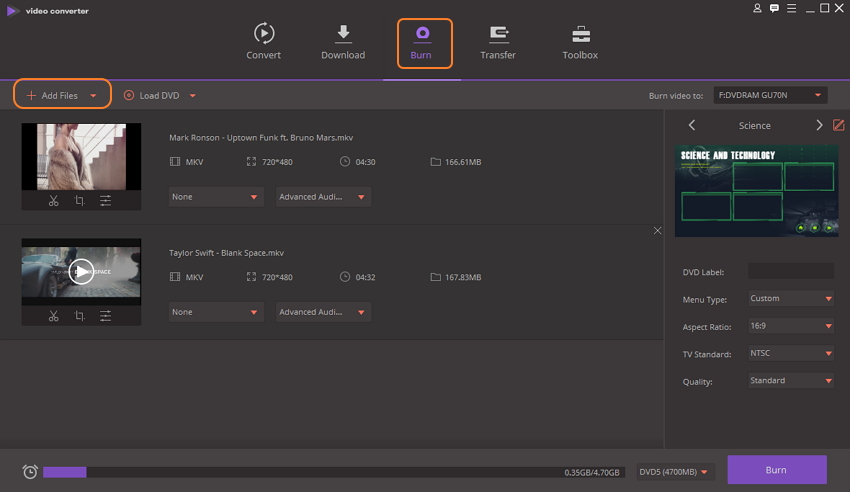850x492 pixels.
Task: Go to the previous DVD template arrow
Action: point(692,125)
